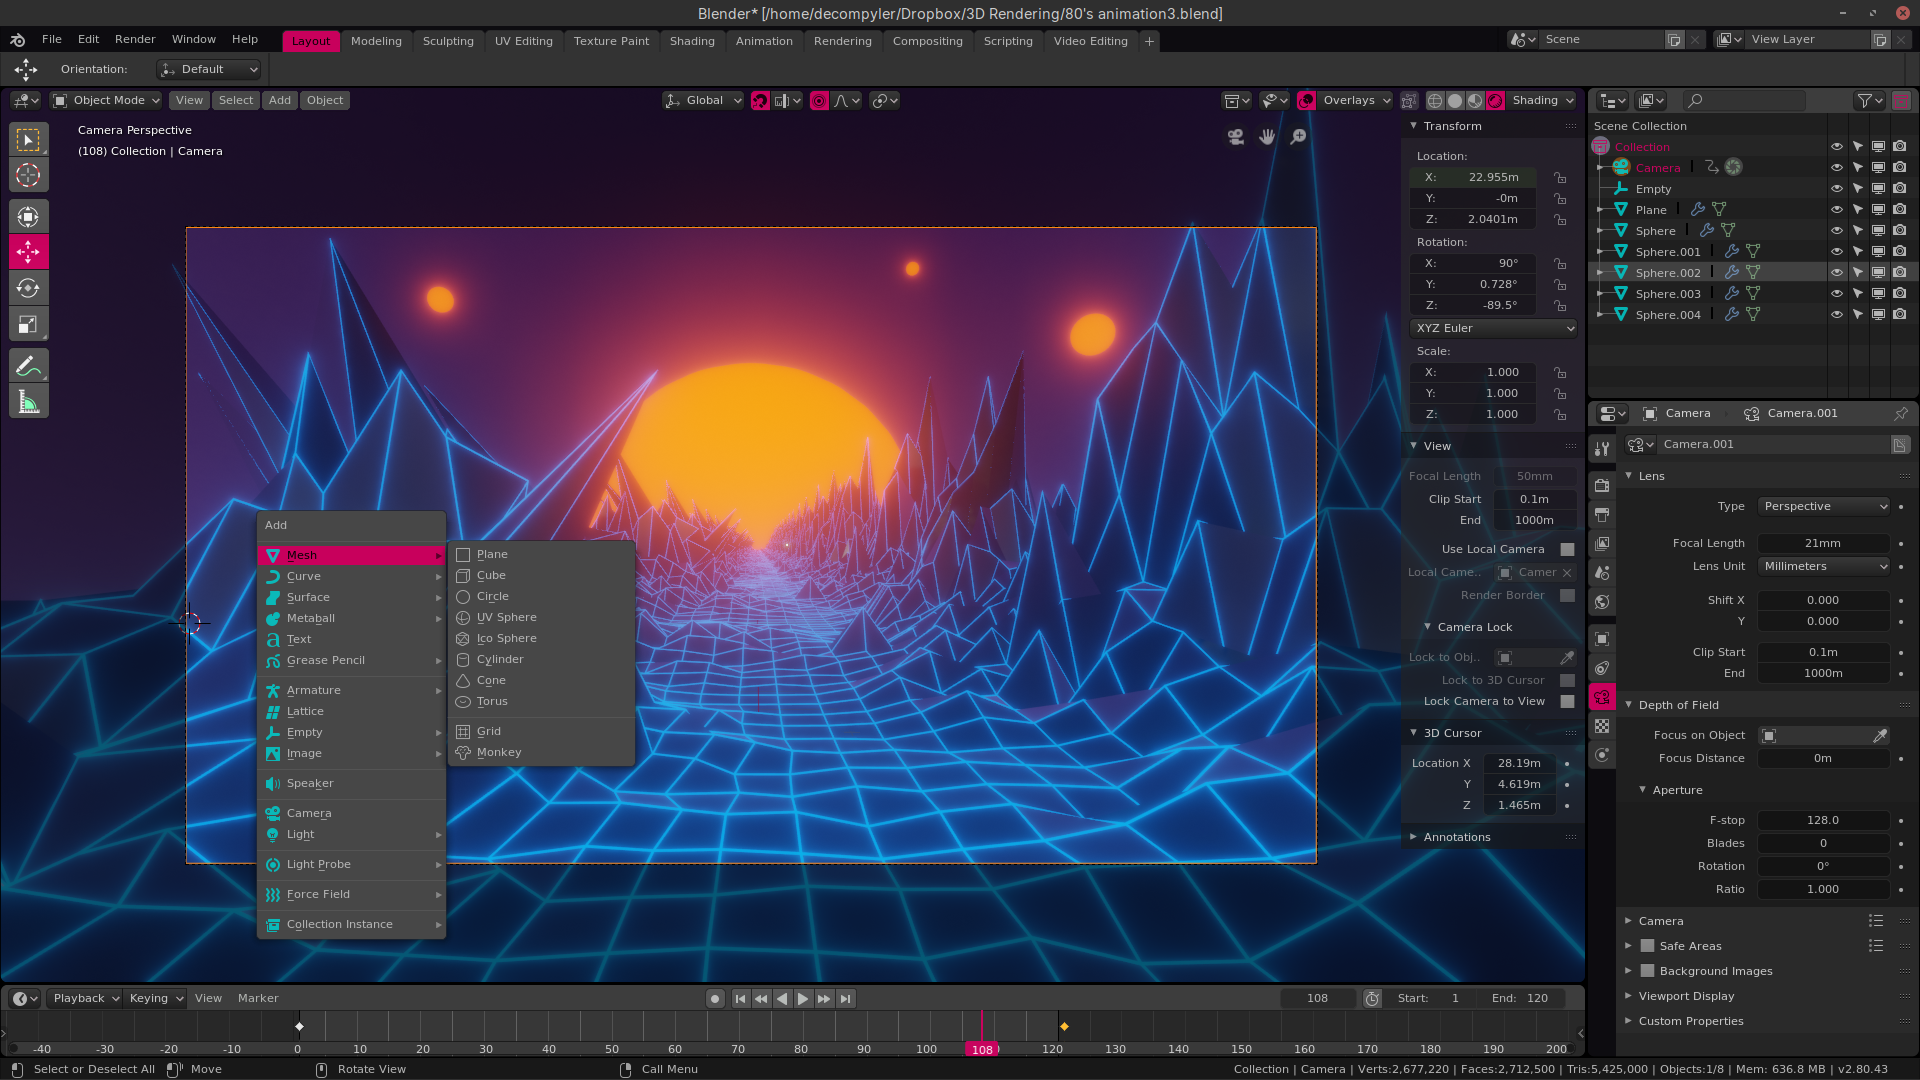
Task: Enable the Safe Areas checkbox
Action: click(x=1647, y=946)
